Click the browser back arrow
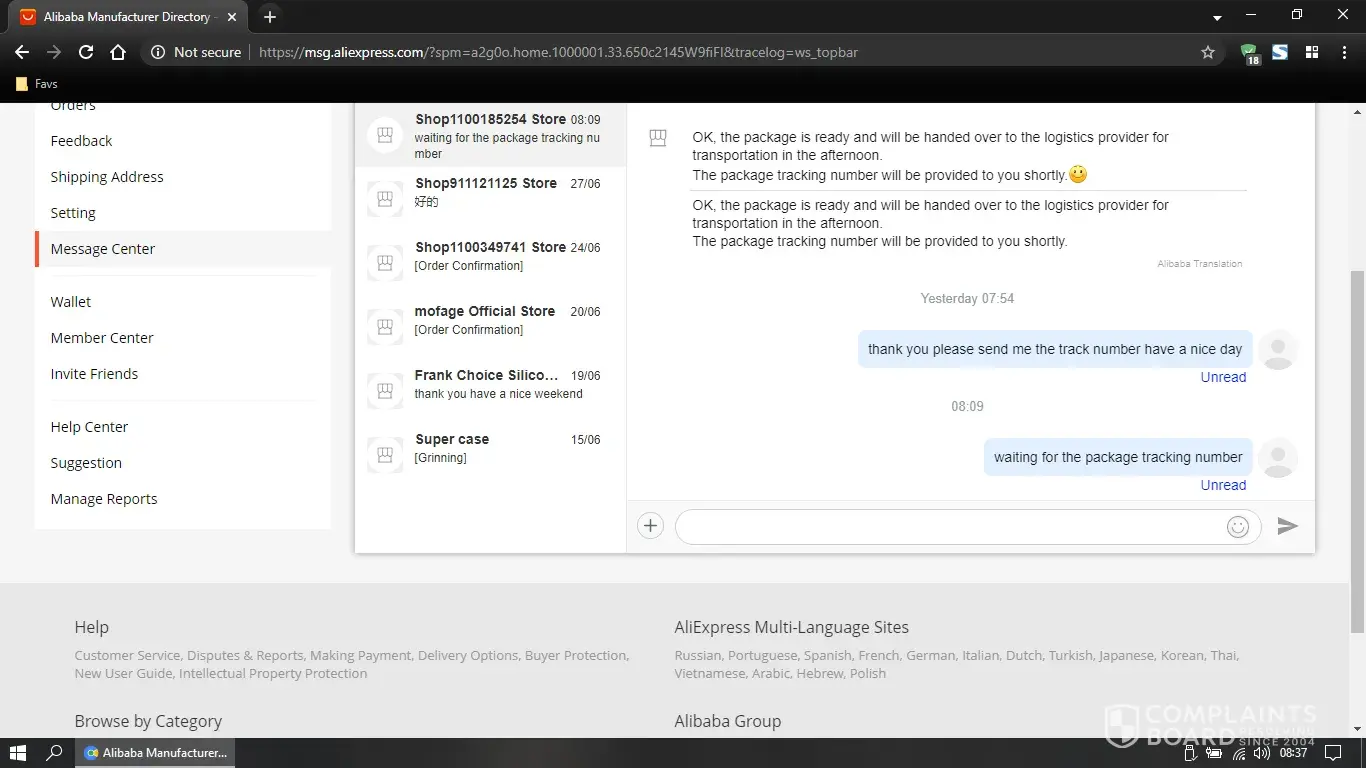Screen dimensions: 1366x768 pyautogui.click(x=22, y=52)
